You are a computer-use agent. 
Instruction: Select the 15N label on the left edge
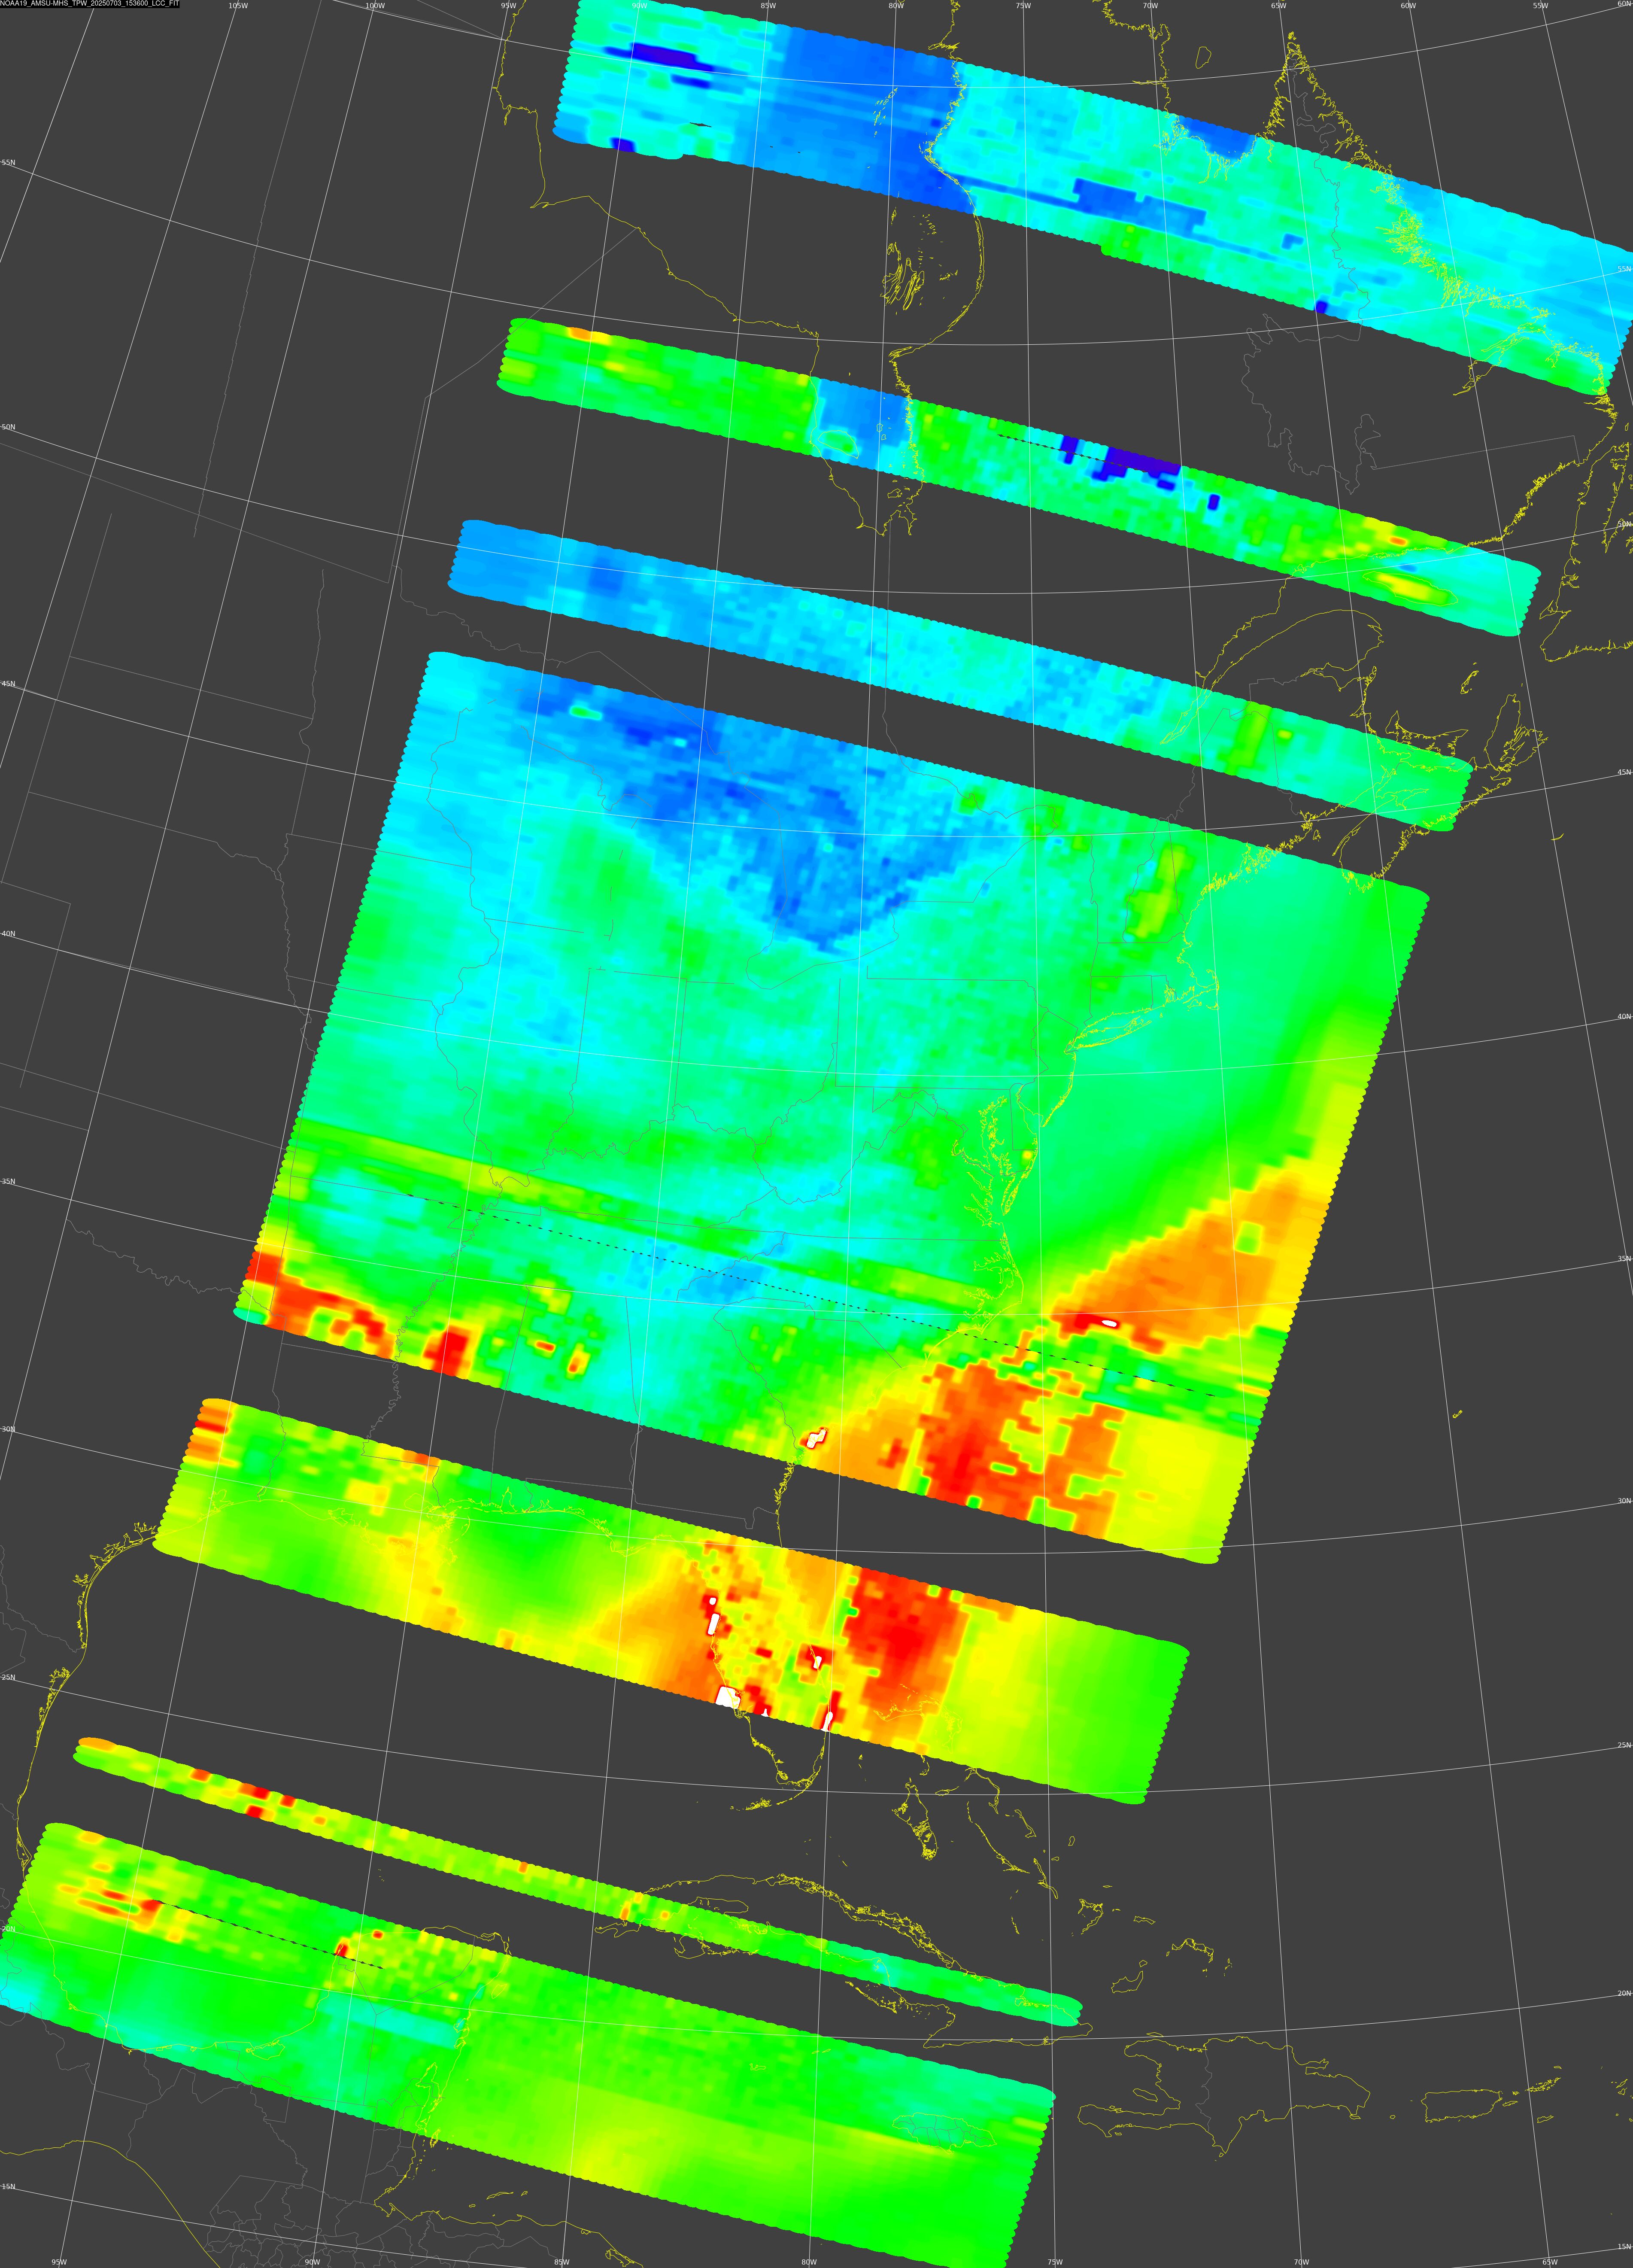point(8,2187)
